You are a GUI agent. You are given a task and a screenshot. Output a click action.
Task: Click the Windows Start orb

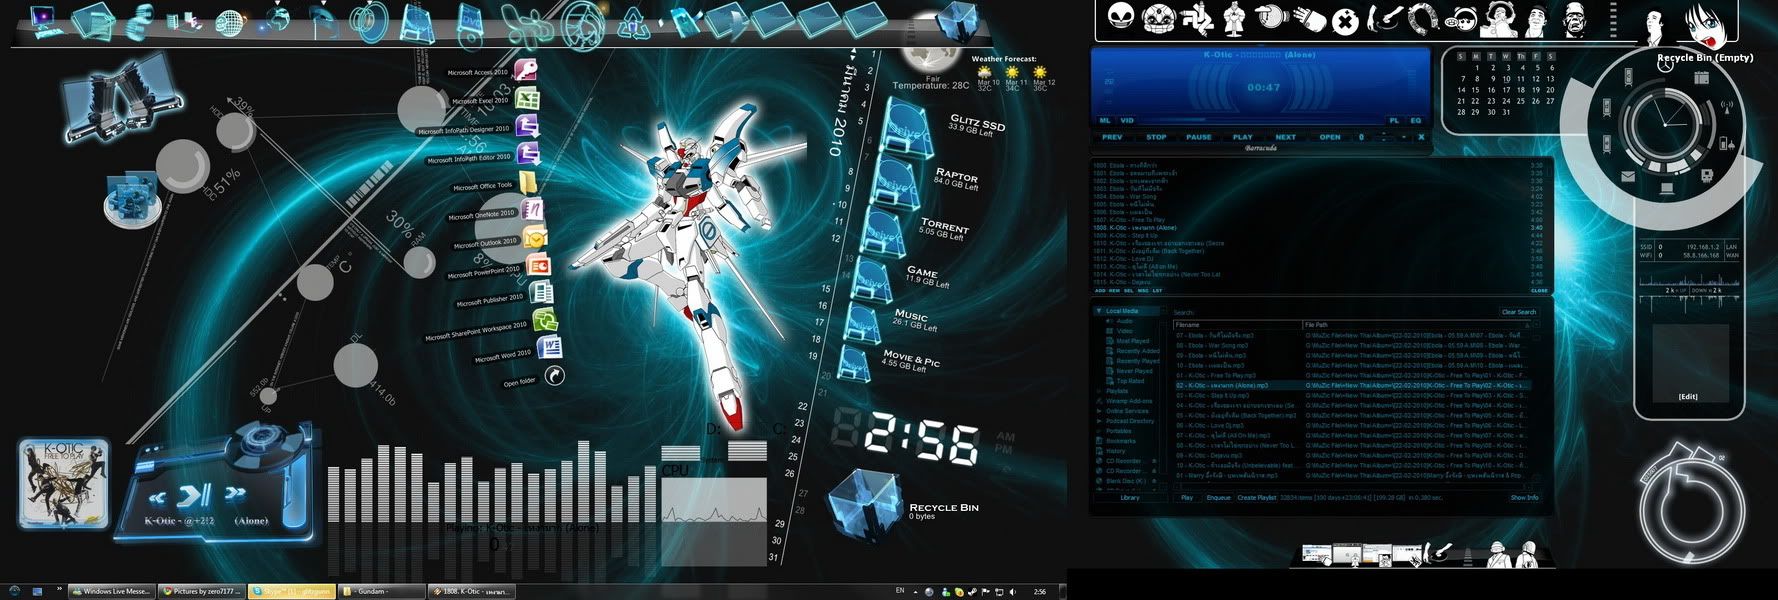tap(13, 591)
